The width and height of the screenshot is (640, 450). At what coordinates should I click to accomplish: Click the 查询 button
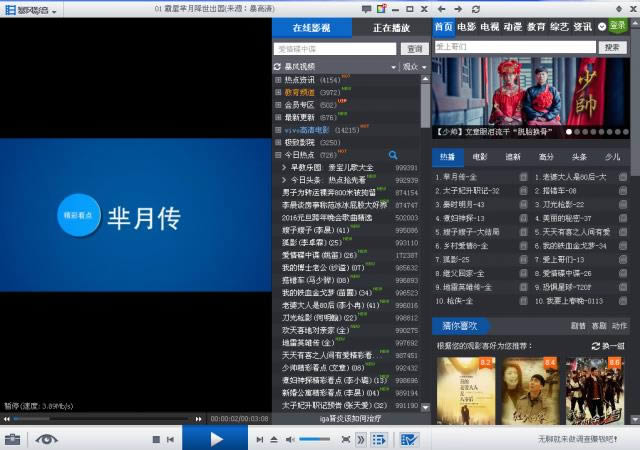tap(414, 49)
